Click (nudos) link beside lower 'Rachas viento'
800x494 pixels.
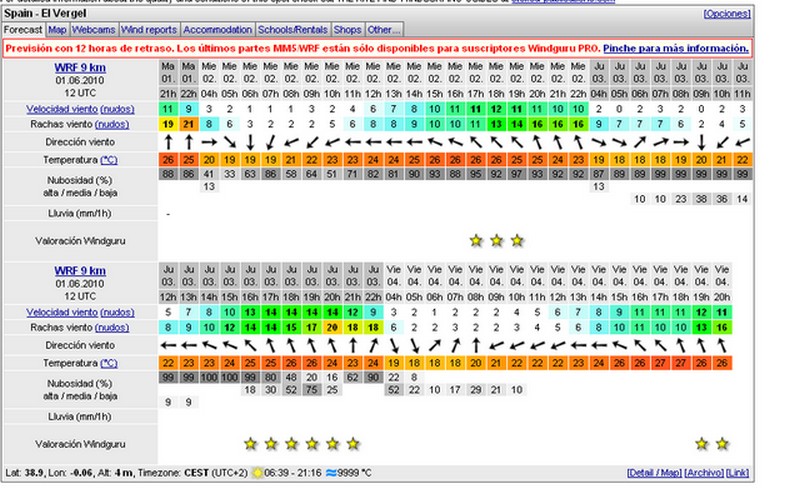112,327
